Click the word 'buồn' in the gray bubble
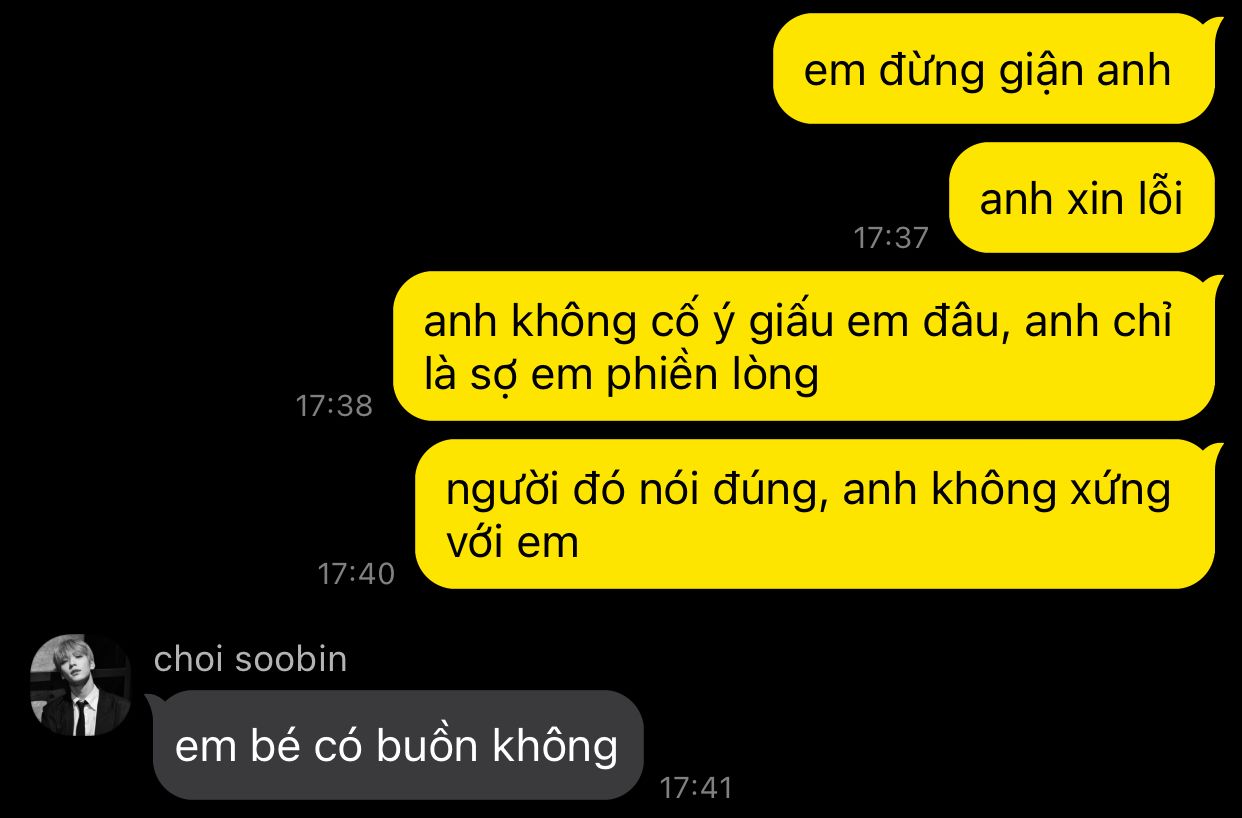This screenshot has height=818, width=1242. pyautogui.click(x=428, y=746)
